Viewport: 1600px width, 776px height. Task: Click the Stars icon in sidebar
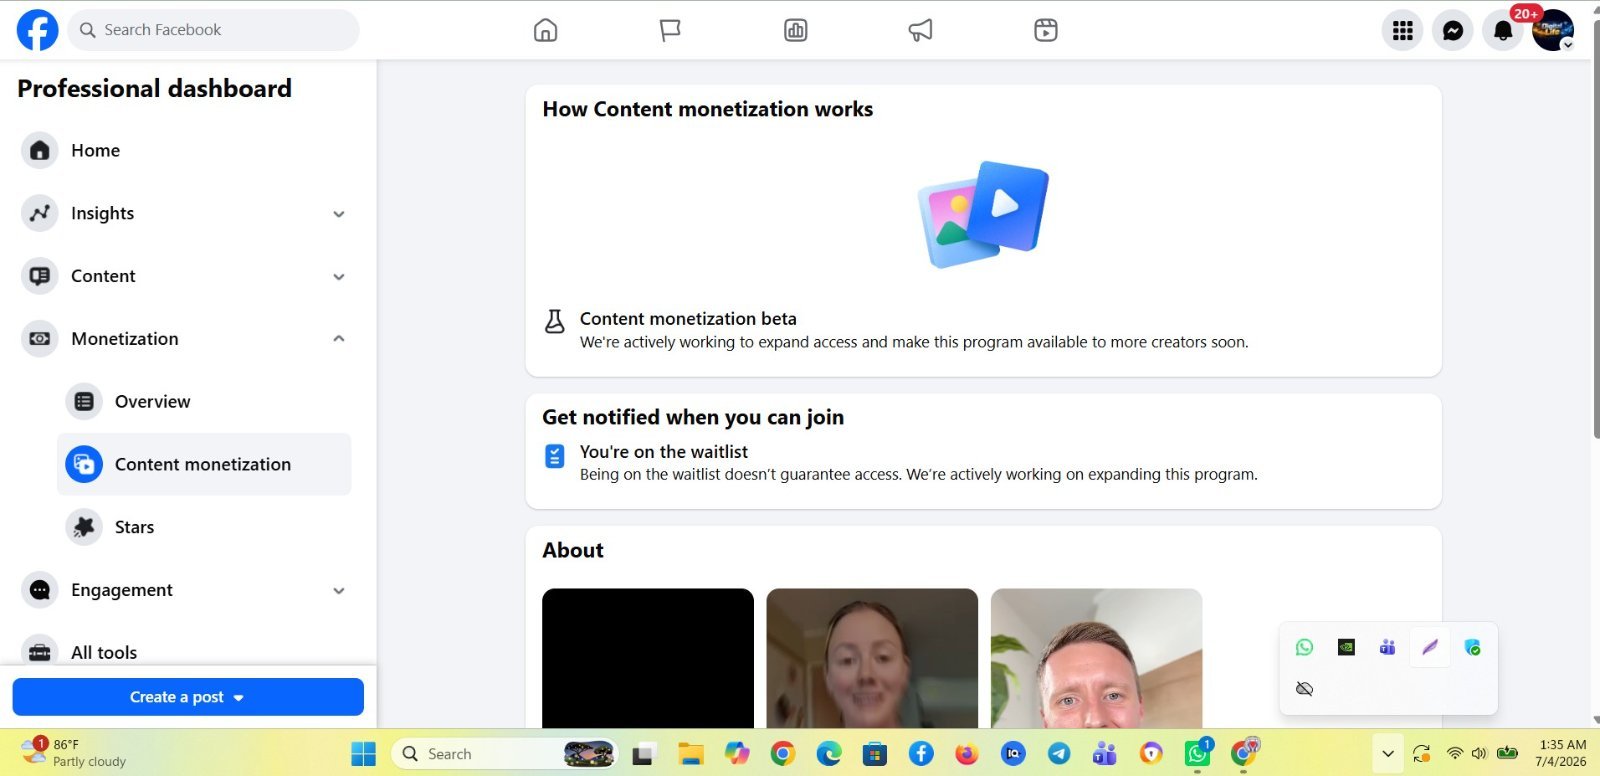click(84, 527)
